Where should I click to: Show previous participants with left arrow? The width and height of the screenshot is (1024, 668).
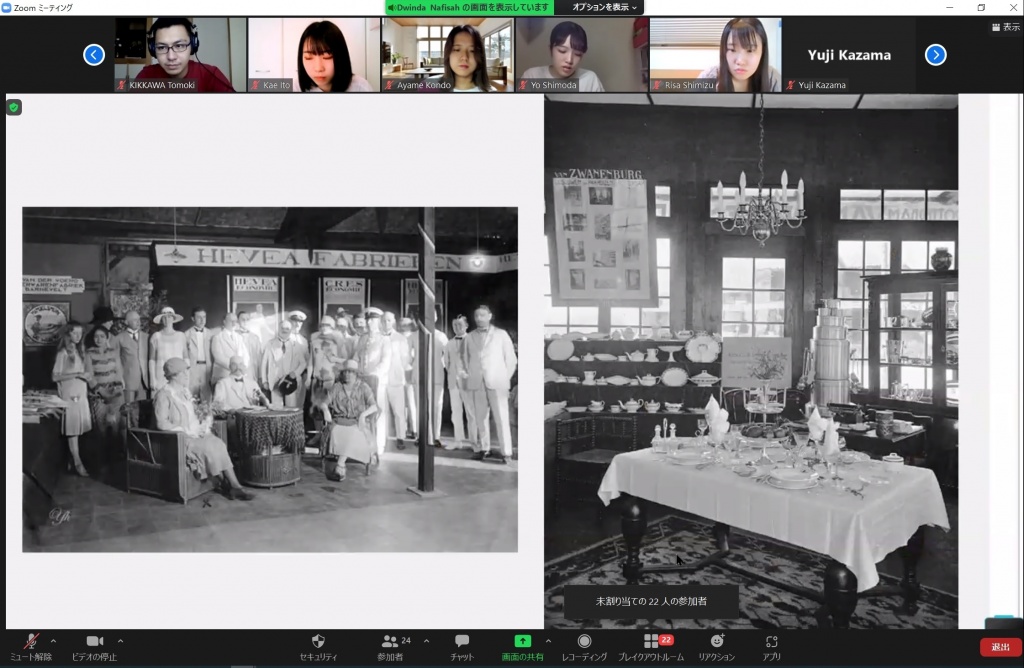point(94,55)
